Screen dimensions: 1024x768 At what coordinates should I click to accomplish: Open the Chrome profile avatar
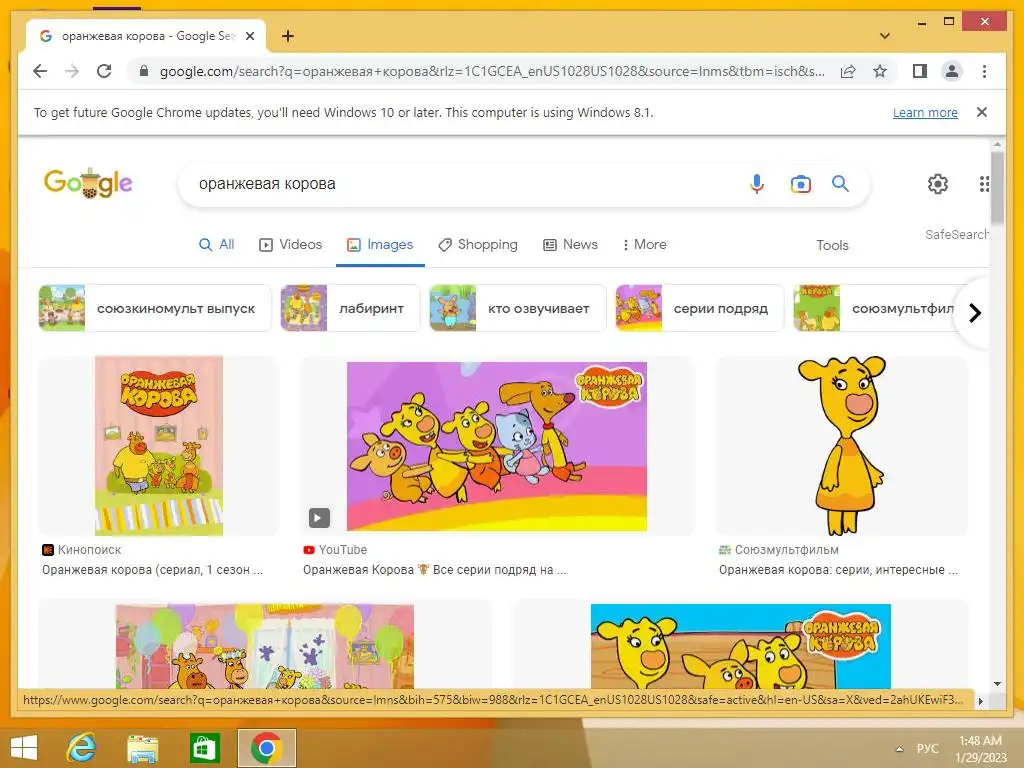[952, 71]
